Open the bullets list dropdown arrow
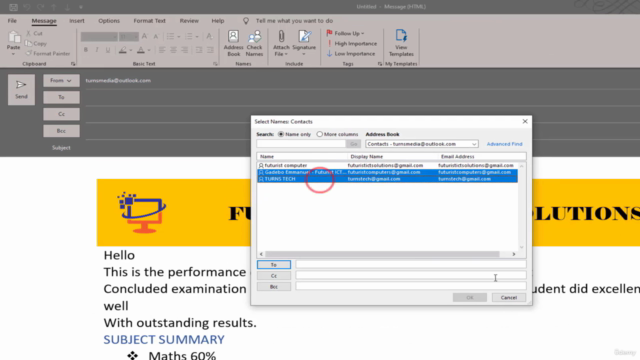Screen dimensions: 640x360 (179, 37)
